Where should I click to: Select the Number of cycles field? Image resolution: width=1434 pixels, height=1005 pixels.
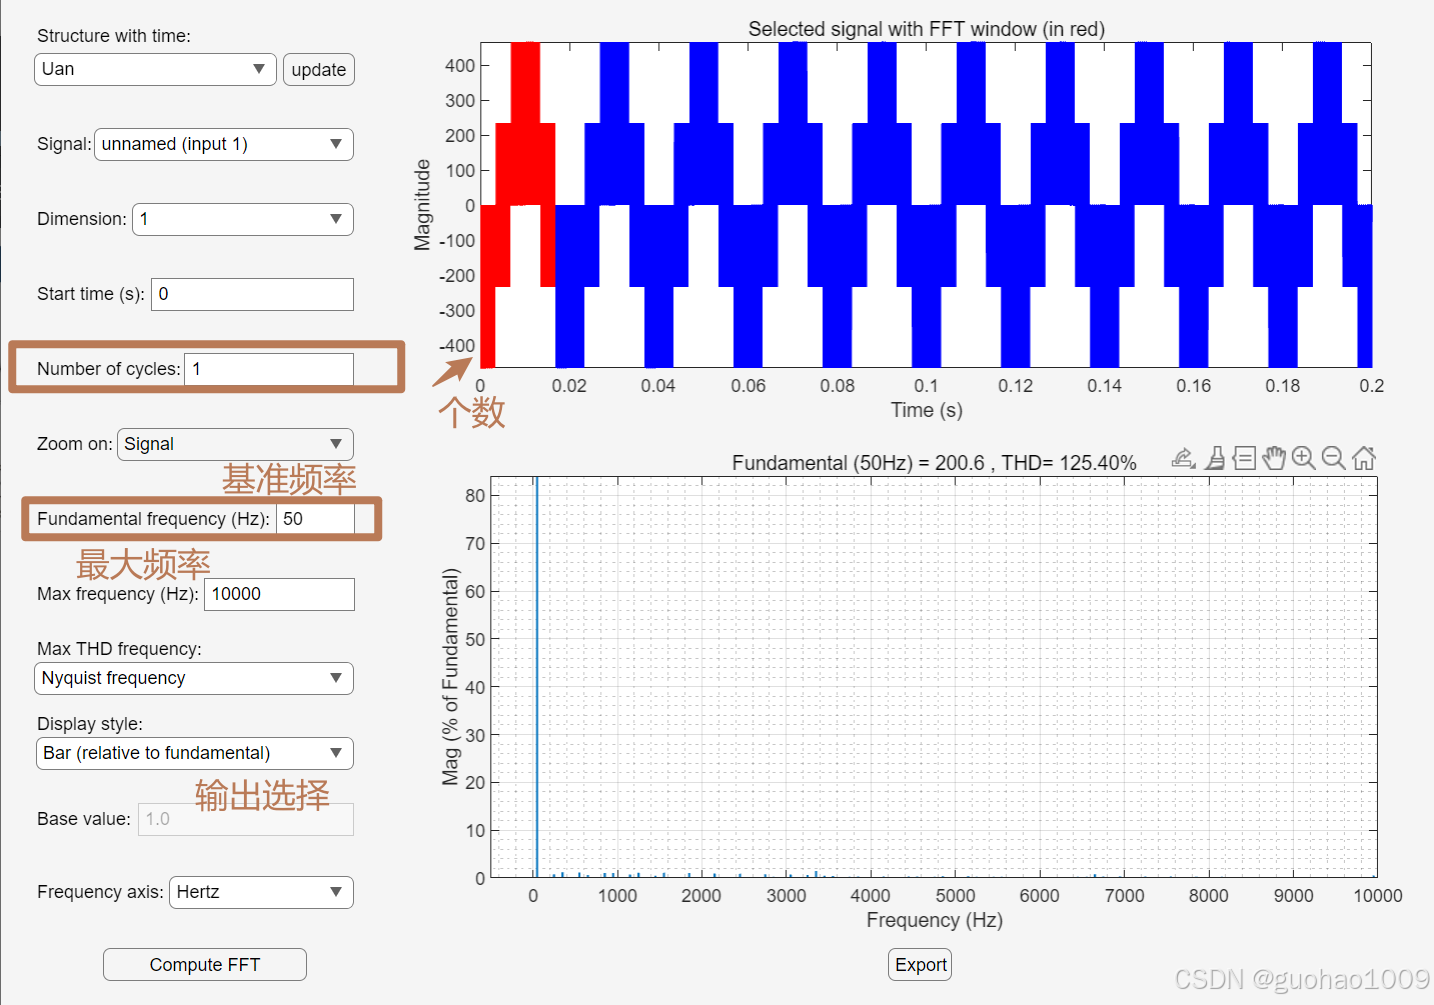coord(268,369)
